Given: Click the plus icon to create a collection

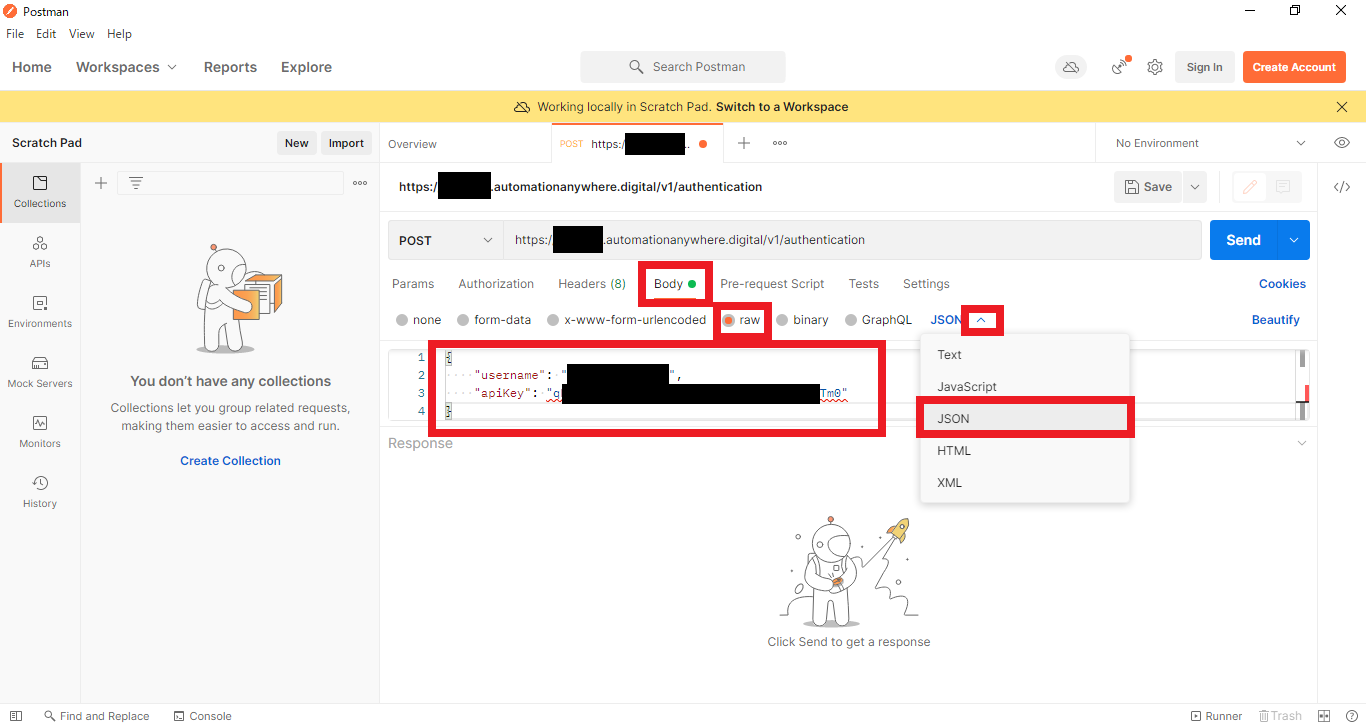Looking at the screenshot, I should pos(100,183).
